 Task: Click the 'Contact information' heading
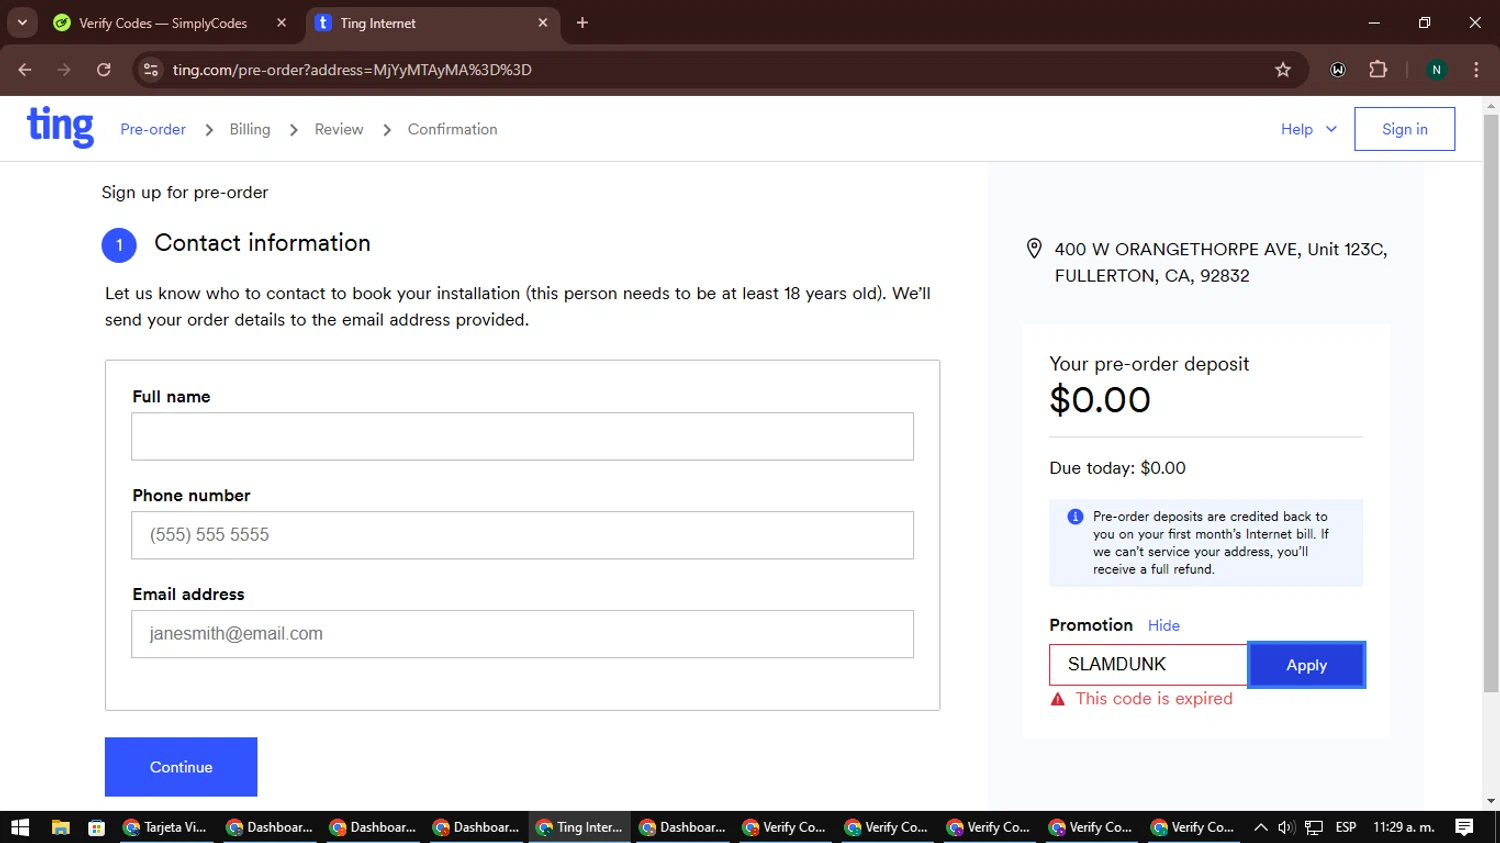[262, 243]
